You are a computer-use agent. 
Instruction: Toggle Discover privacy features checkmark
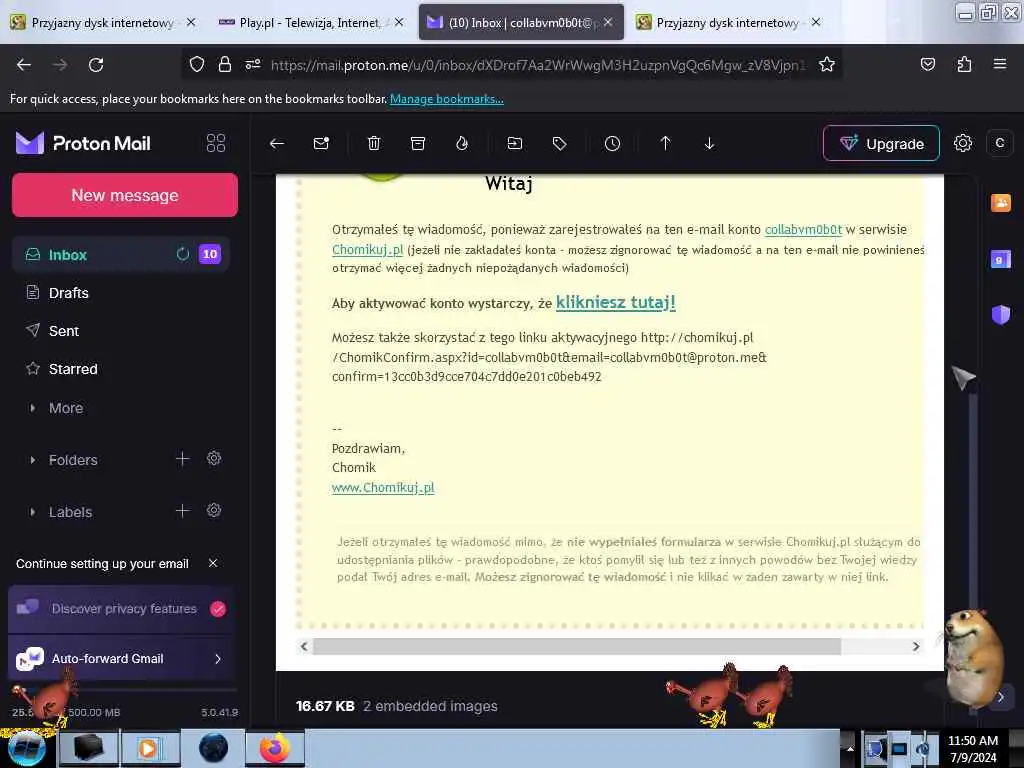[x=218, y=609]
